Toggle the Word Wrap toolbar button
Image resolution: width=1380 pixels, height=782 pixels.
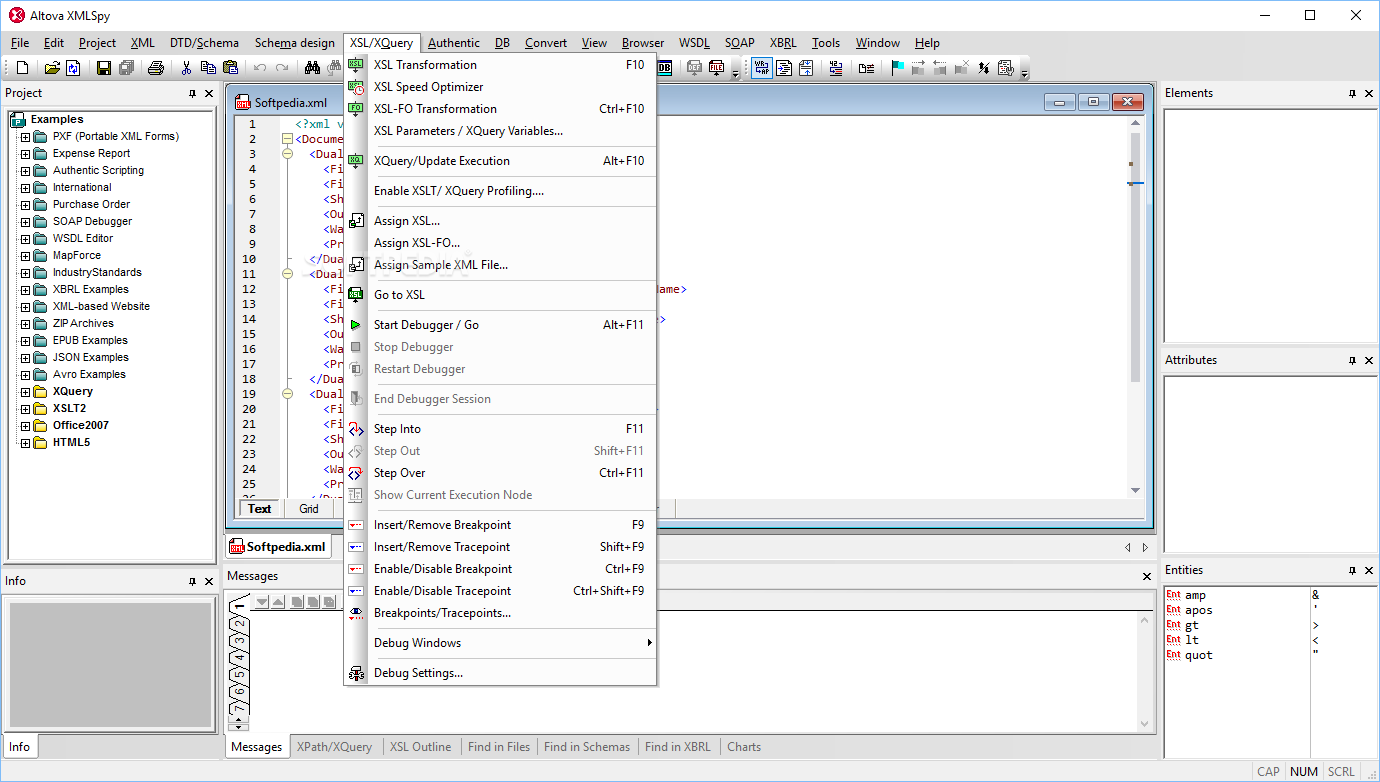[762, 68]
